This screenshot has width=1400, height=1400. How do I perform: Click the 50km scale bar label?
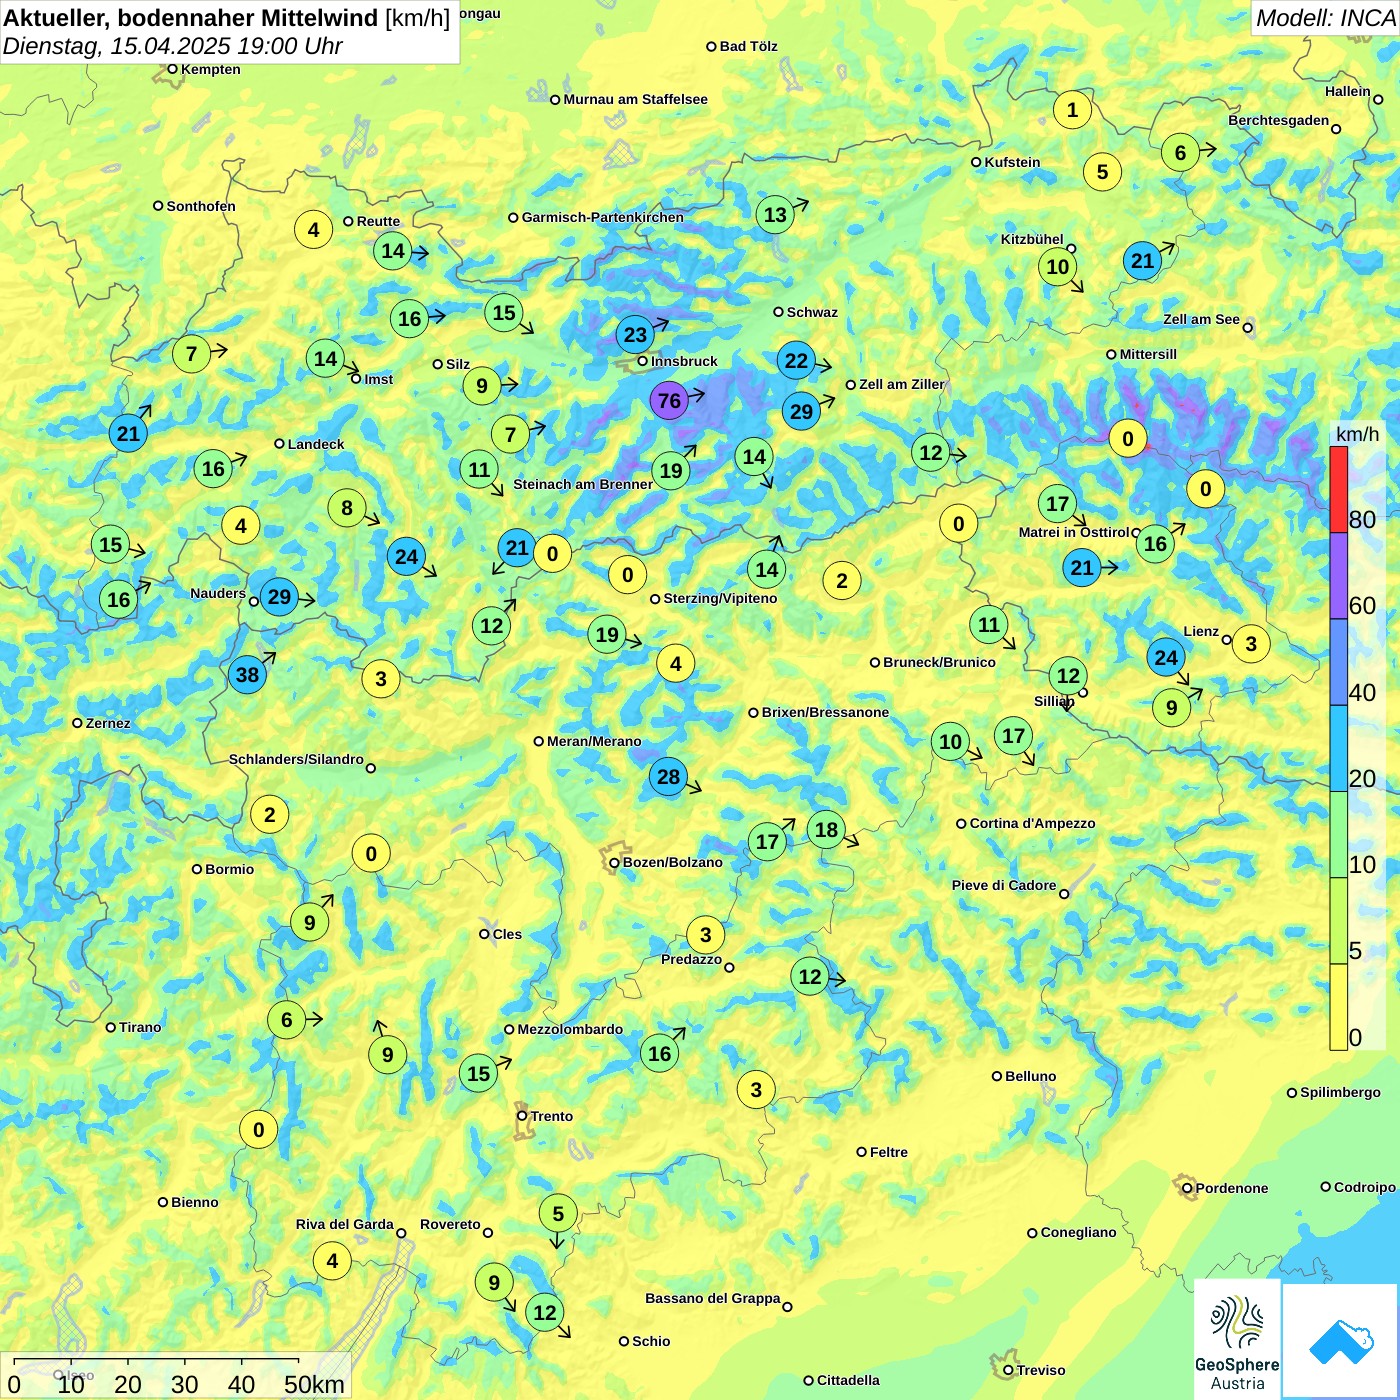[314, 1384]
